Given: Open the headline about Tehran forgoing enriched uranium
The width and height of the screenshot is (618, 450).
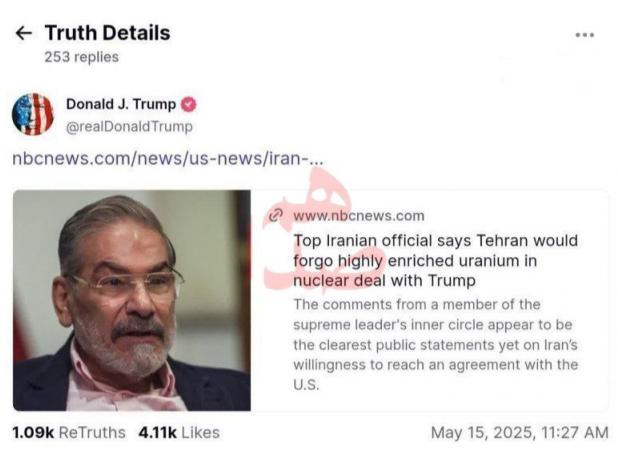Looking at the screenshot, I should pyautogui.click(x=435, y=260).
